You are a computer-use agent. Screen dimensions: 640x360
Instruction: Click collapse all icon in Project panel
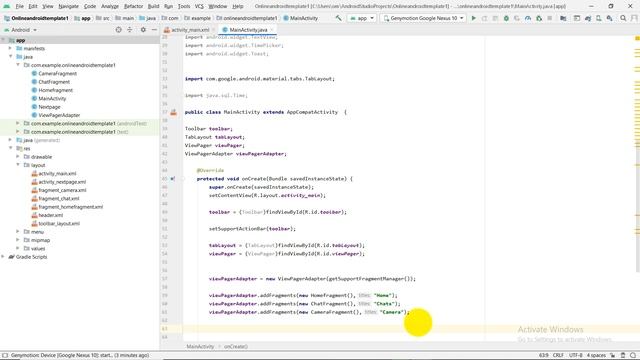(x=130, y=30)
